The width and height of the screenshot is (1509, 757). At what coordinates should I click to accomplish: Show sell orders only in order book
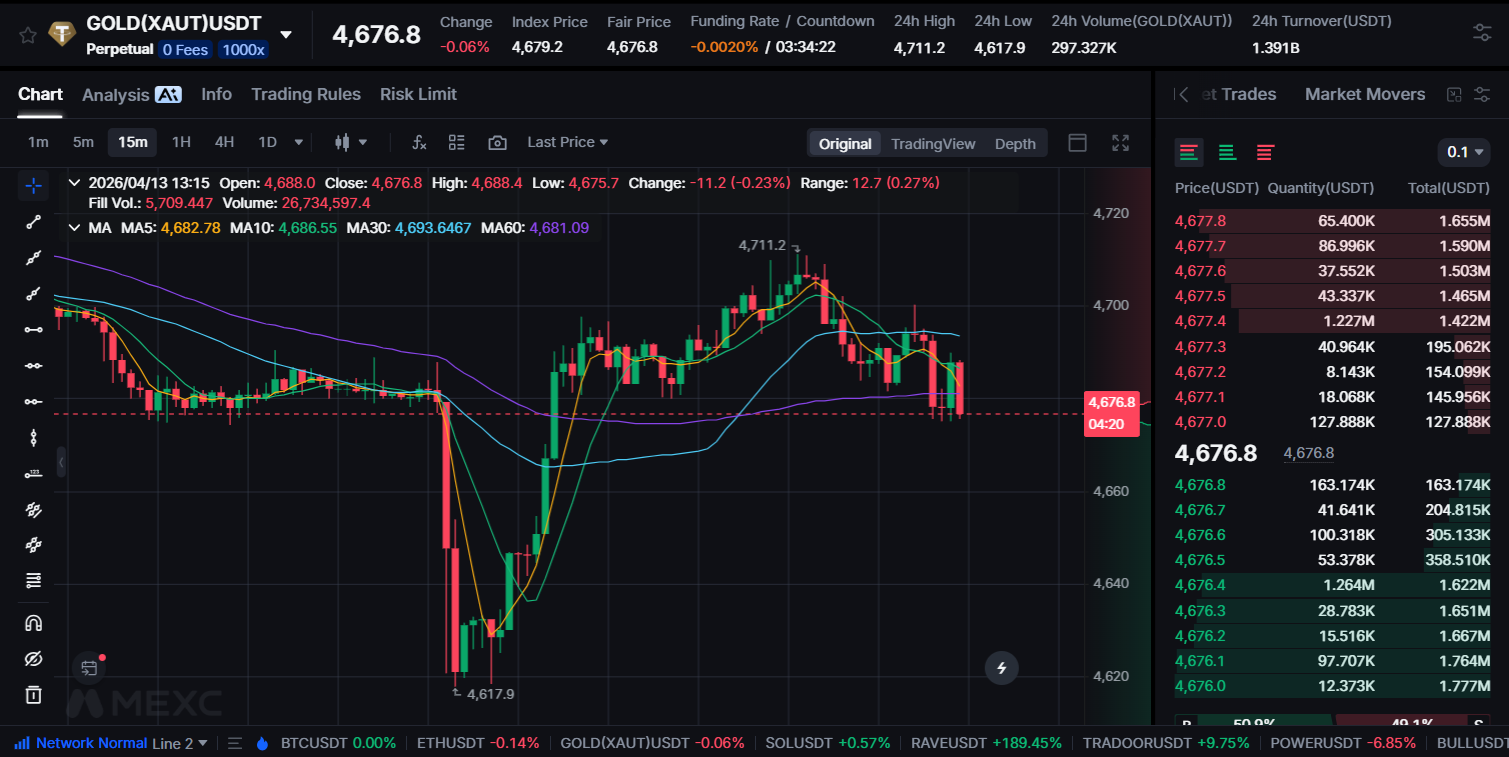1265,153
